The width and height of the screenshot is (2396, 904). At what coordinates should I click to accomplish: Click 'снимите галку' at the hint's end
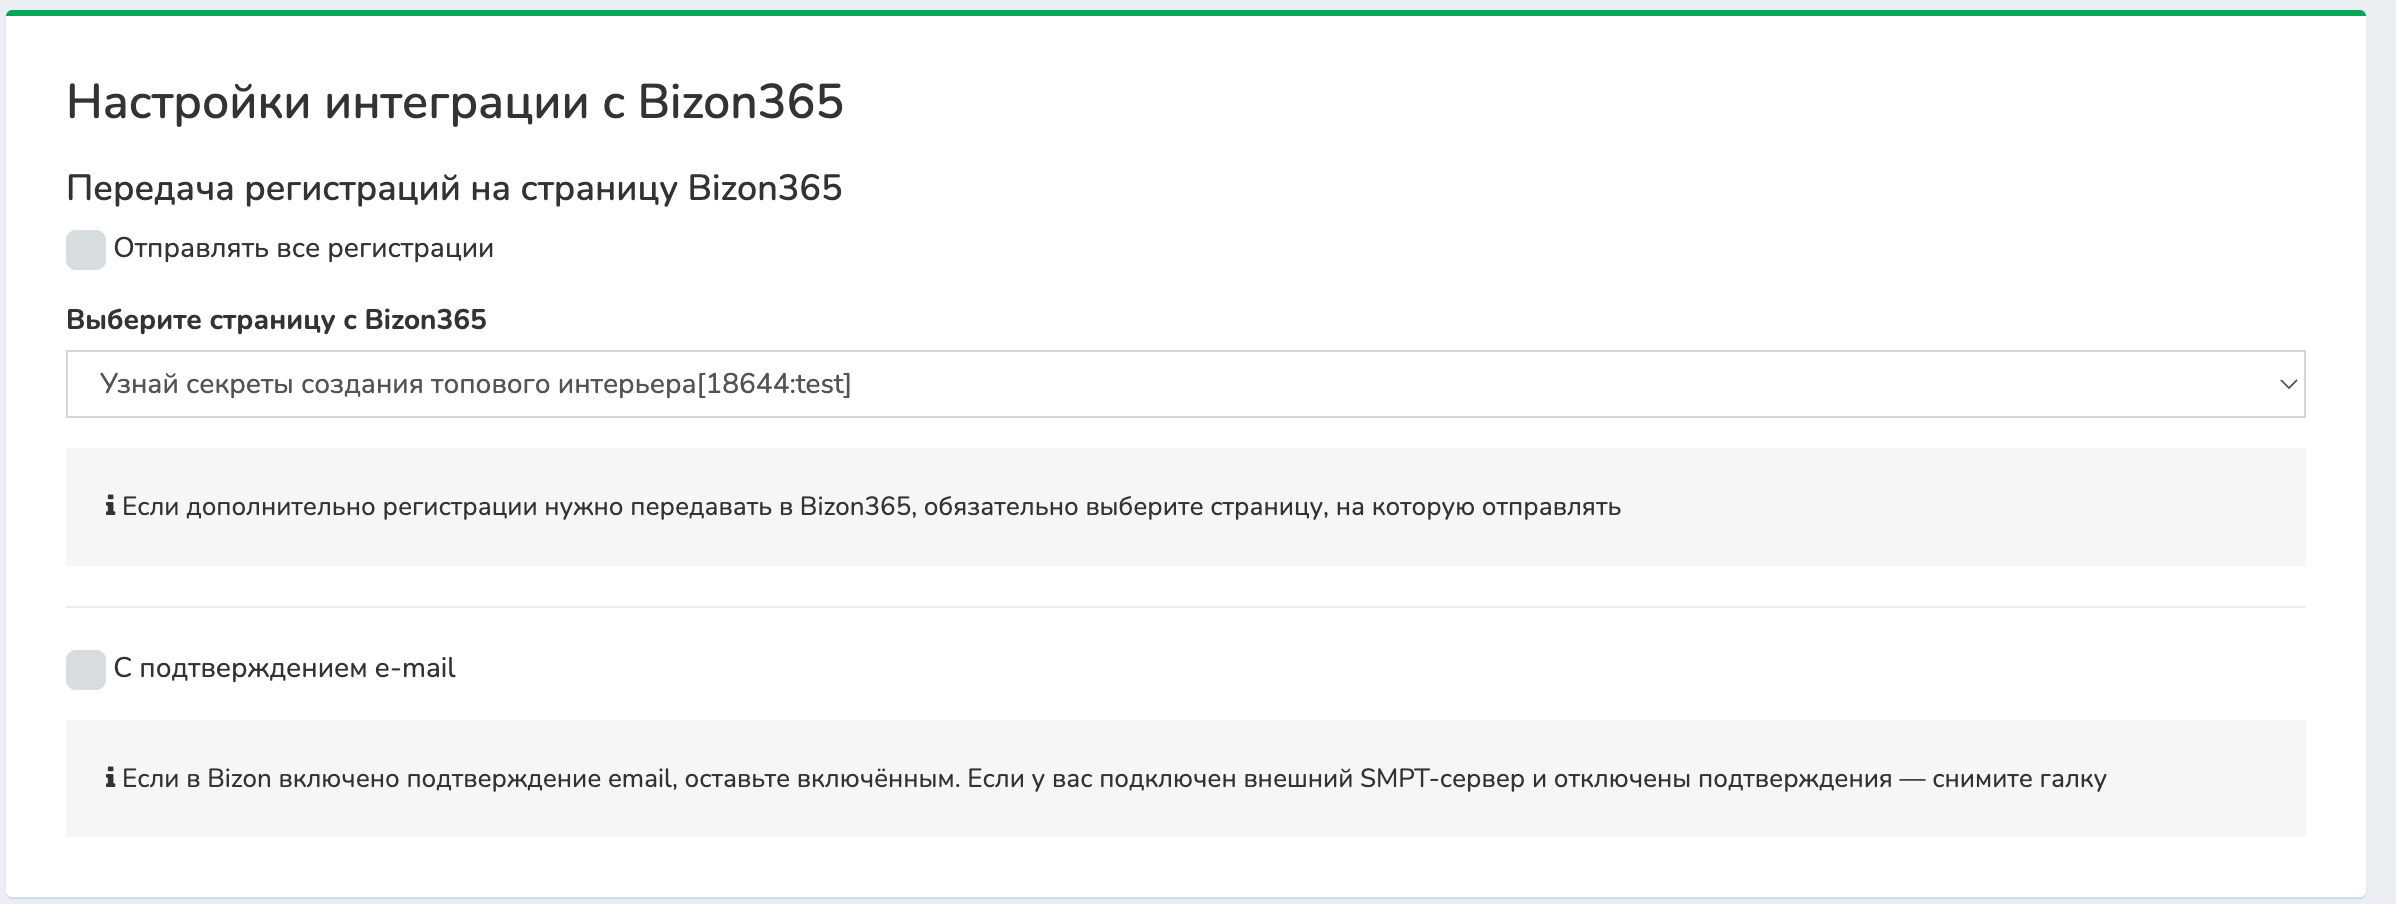(2019, 780)
